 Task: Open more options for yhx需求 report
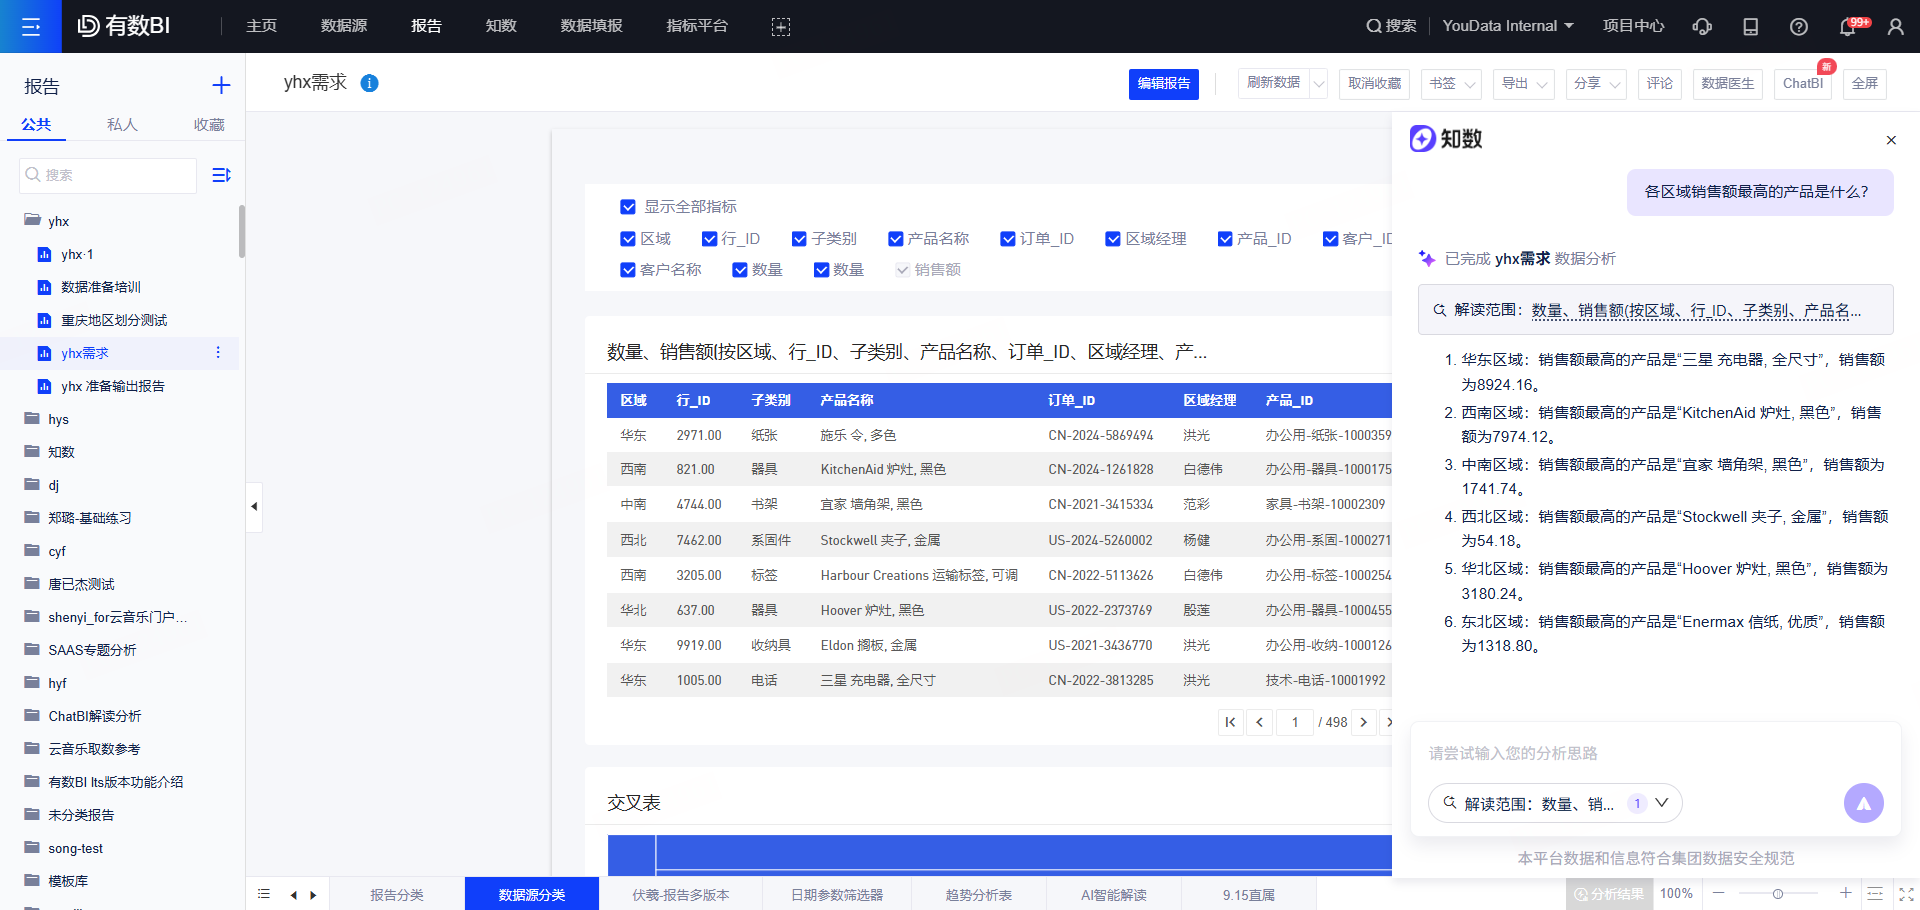(218, 353)
